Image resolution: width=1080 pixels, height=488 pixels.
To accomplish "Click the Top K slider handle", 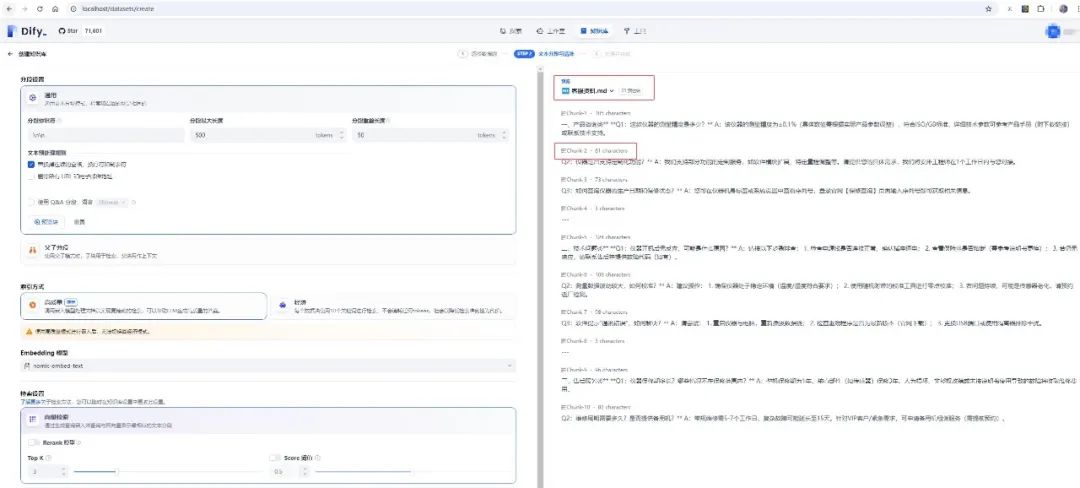I will (x=116, y=472).
